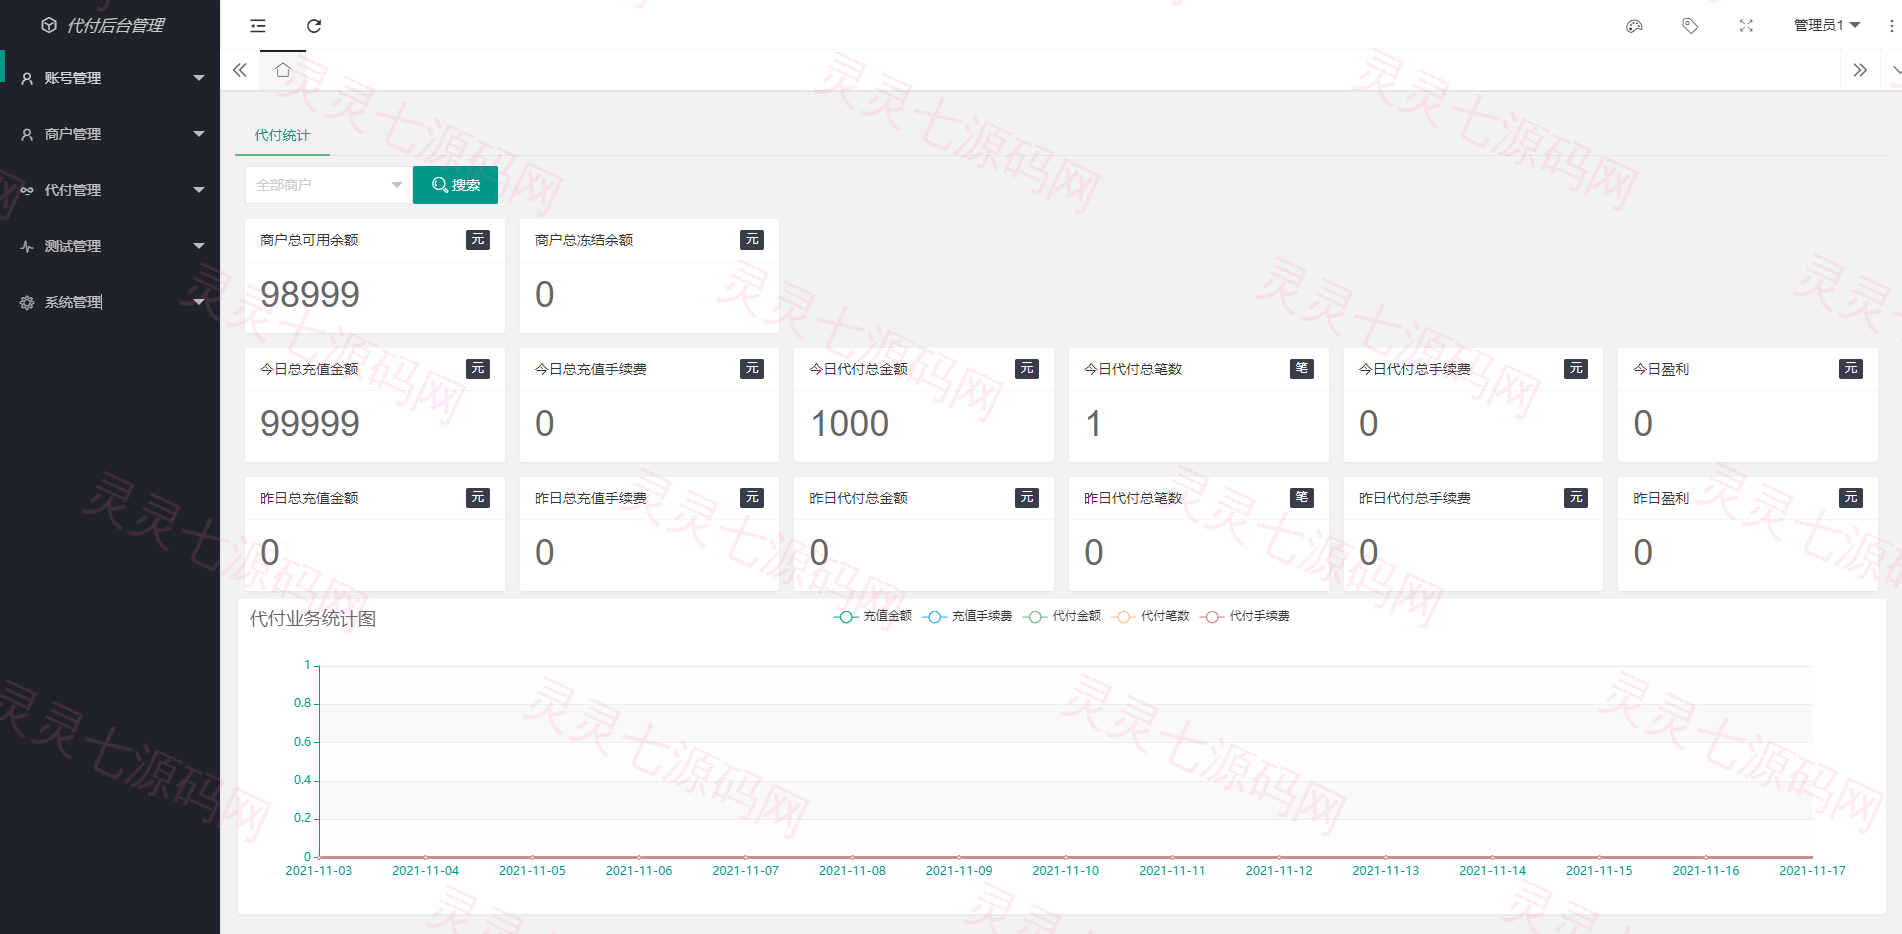Expand the 系统管理 menu

(x=110, y=302)
